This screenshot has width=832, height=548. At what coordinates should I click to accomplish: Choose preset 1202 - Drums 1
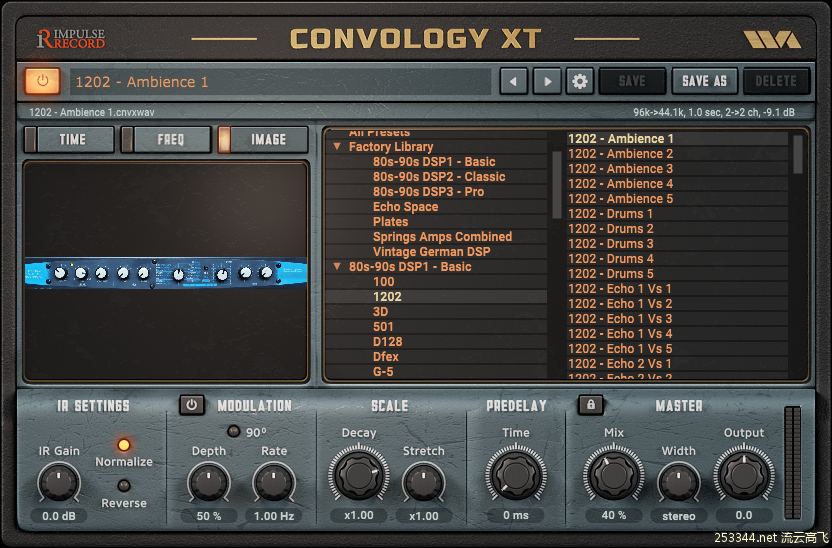pos(677,214)
